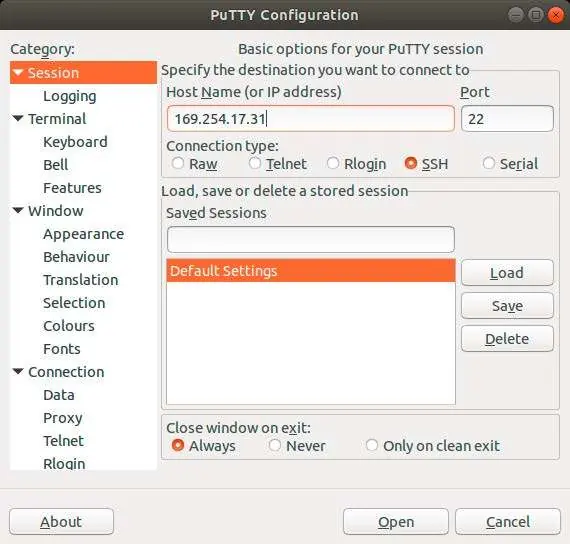Focus the Host Name input field

[311, 119]
